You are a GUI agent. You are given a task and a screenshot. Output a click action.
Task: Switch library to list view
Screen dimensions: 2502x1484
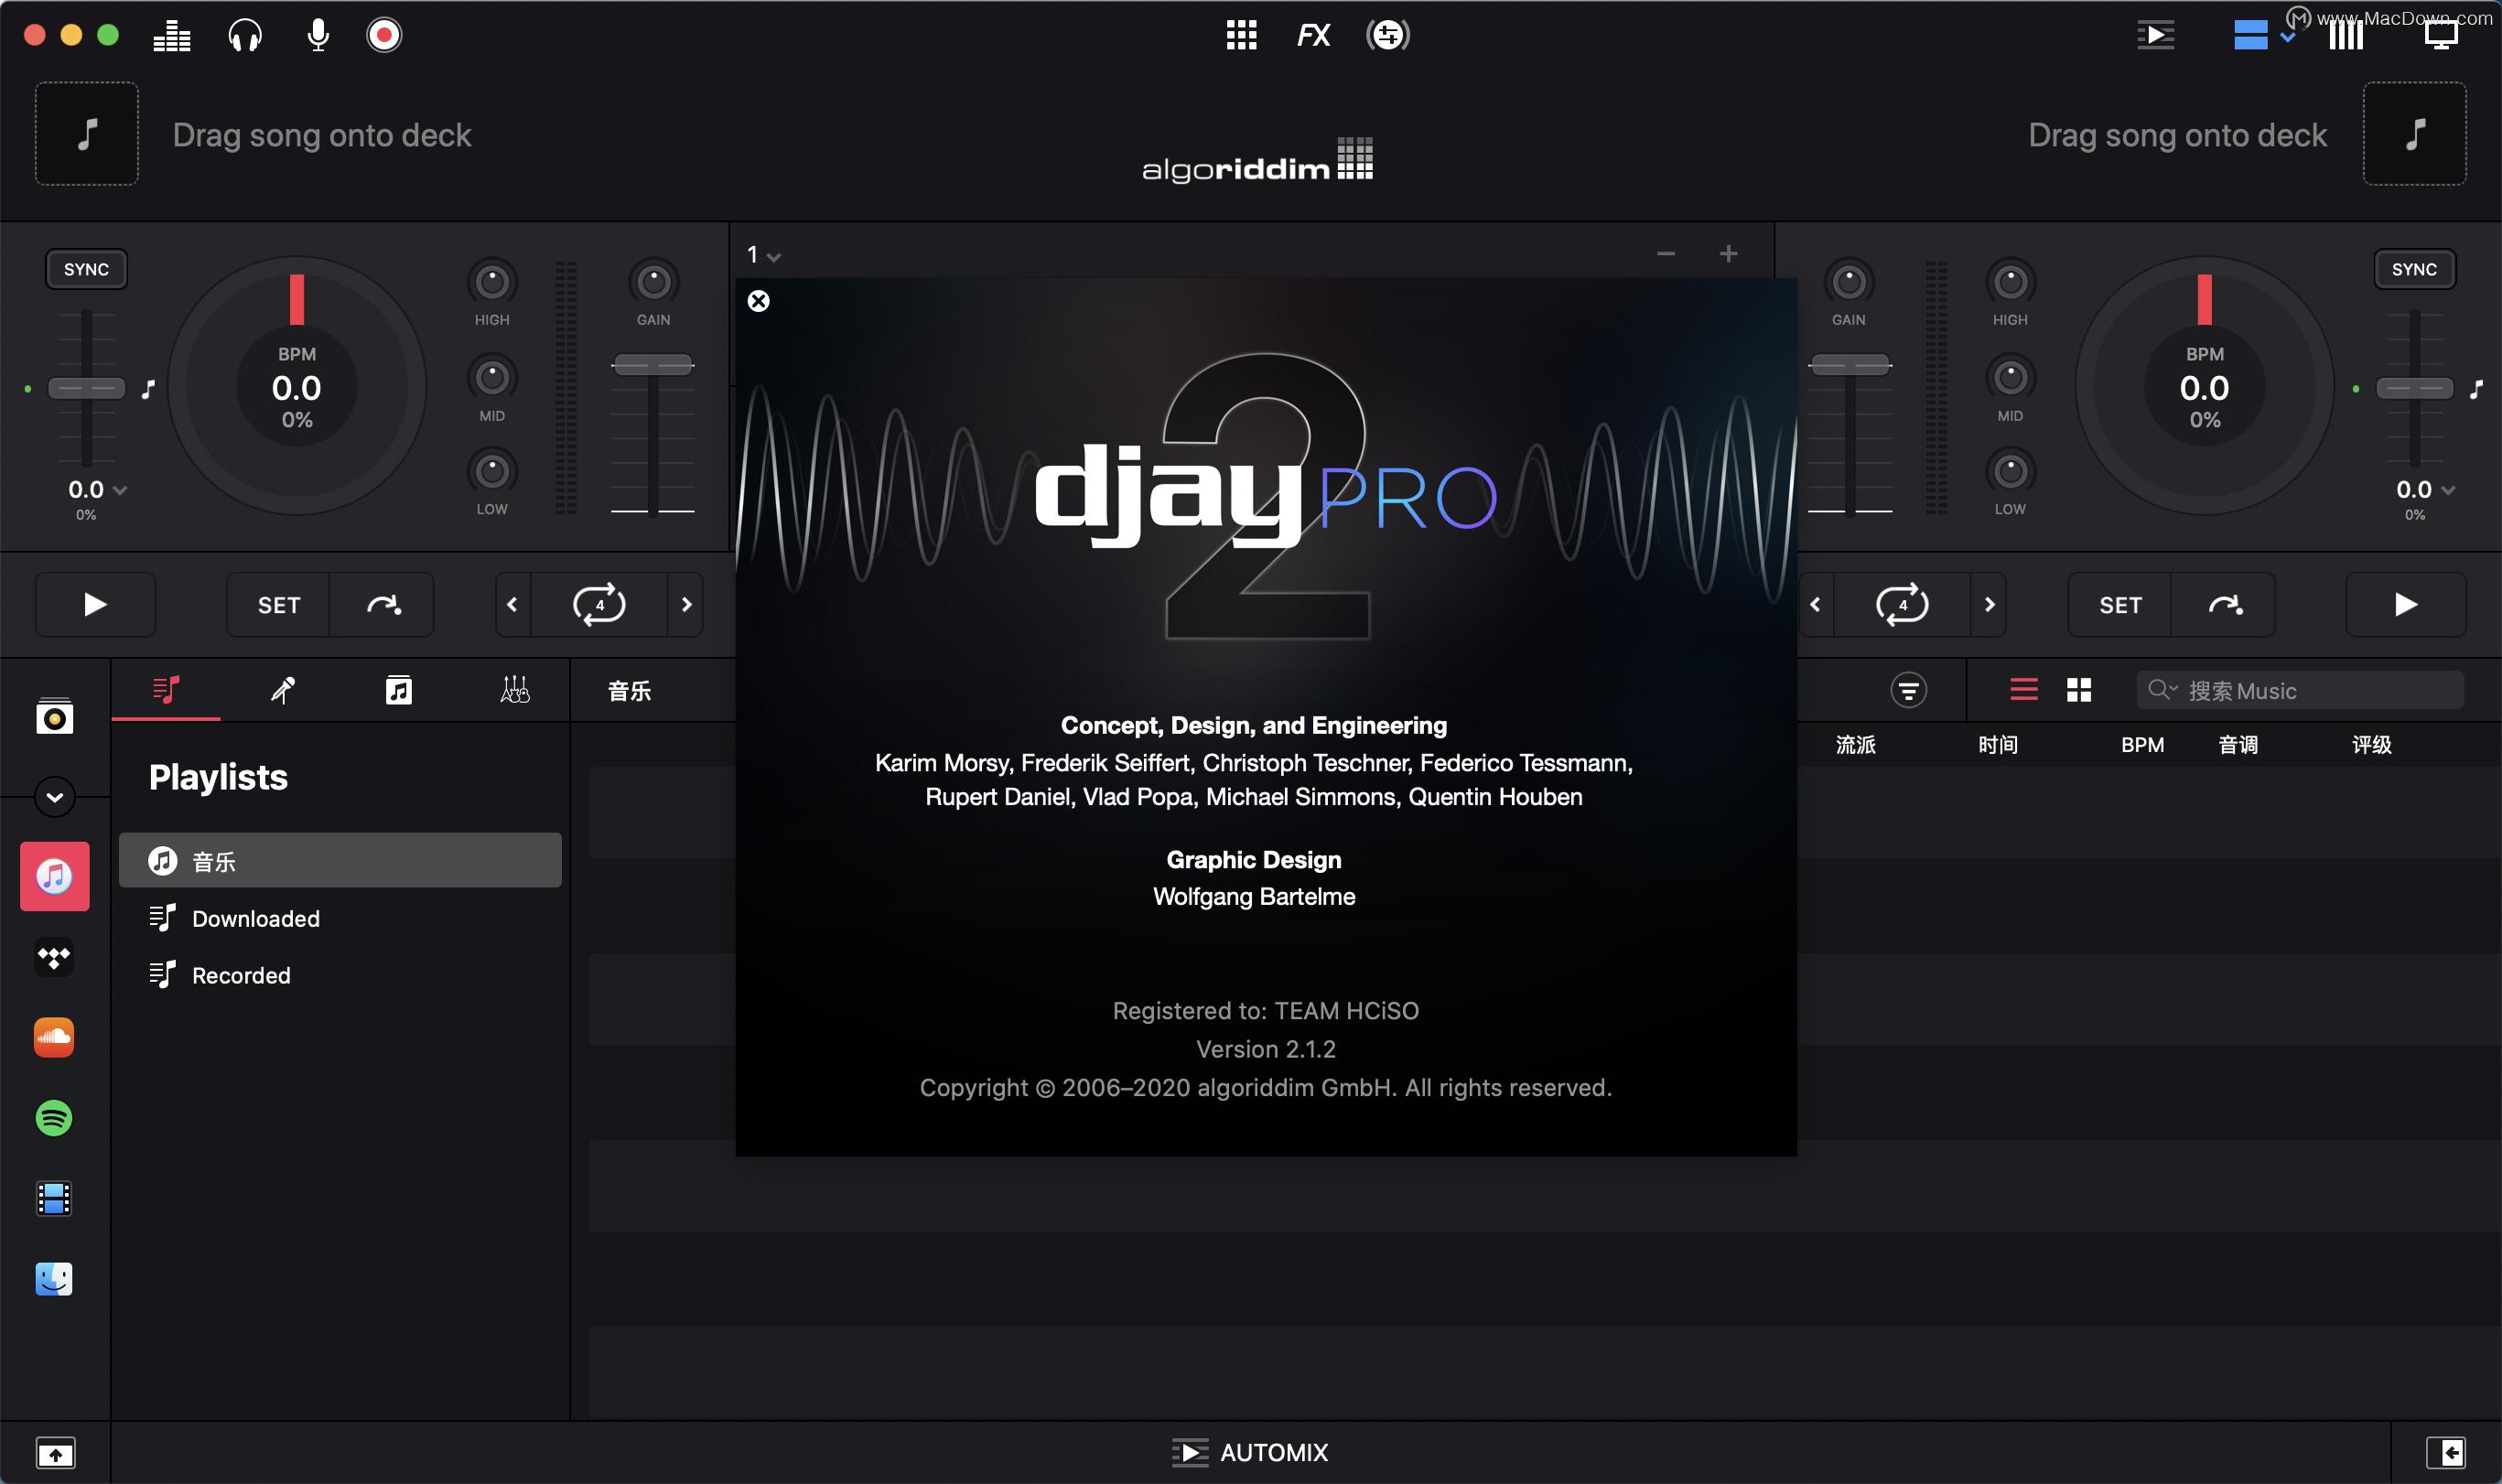coord(2024,689)
